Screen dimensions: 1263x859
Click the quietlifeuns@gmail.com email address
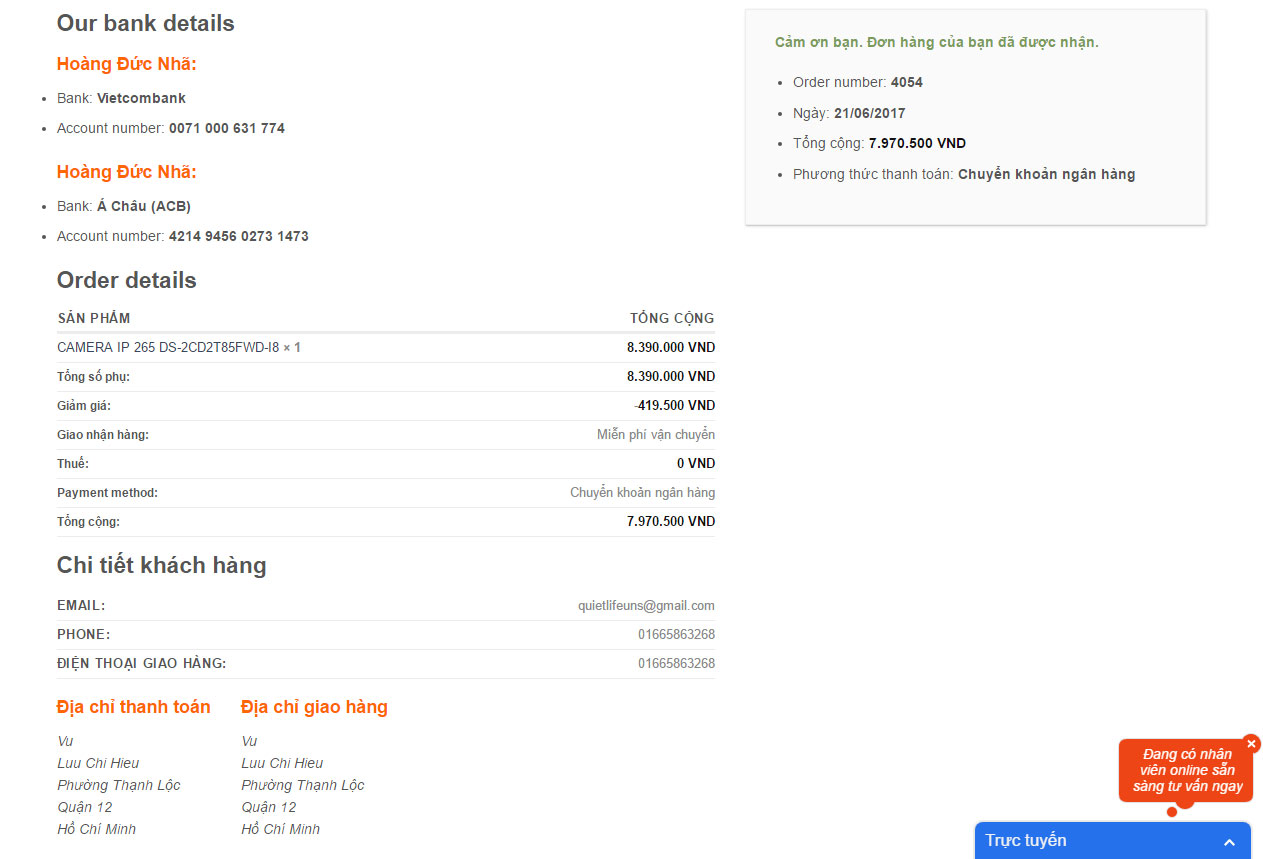point(646,606)
